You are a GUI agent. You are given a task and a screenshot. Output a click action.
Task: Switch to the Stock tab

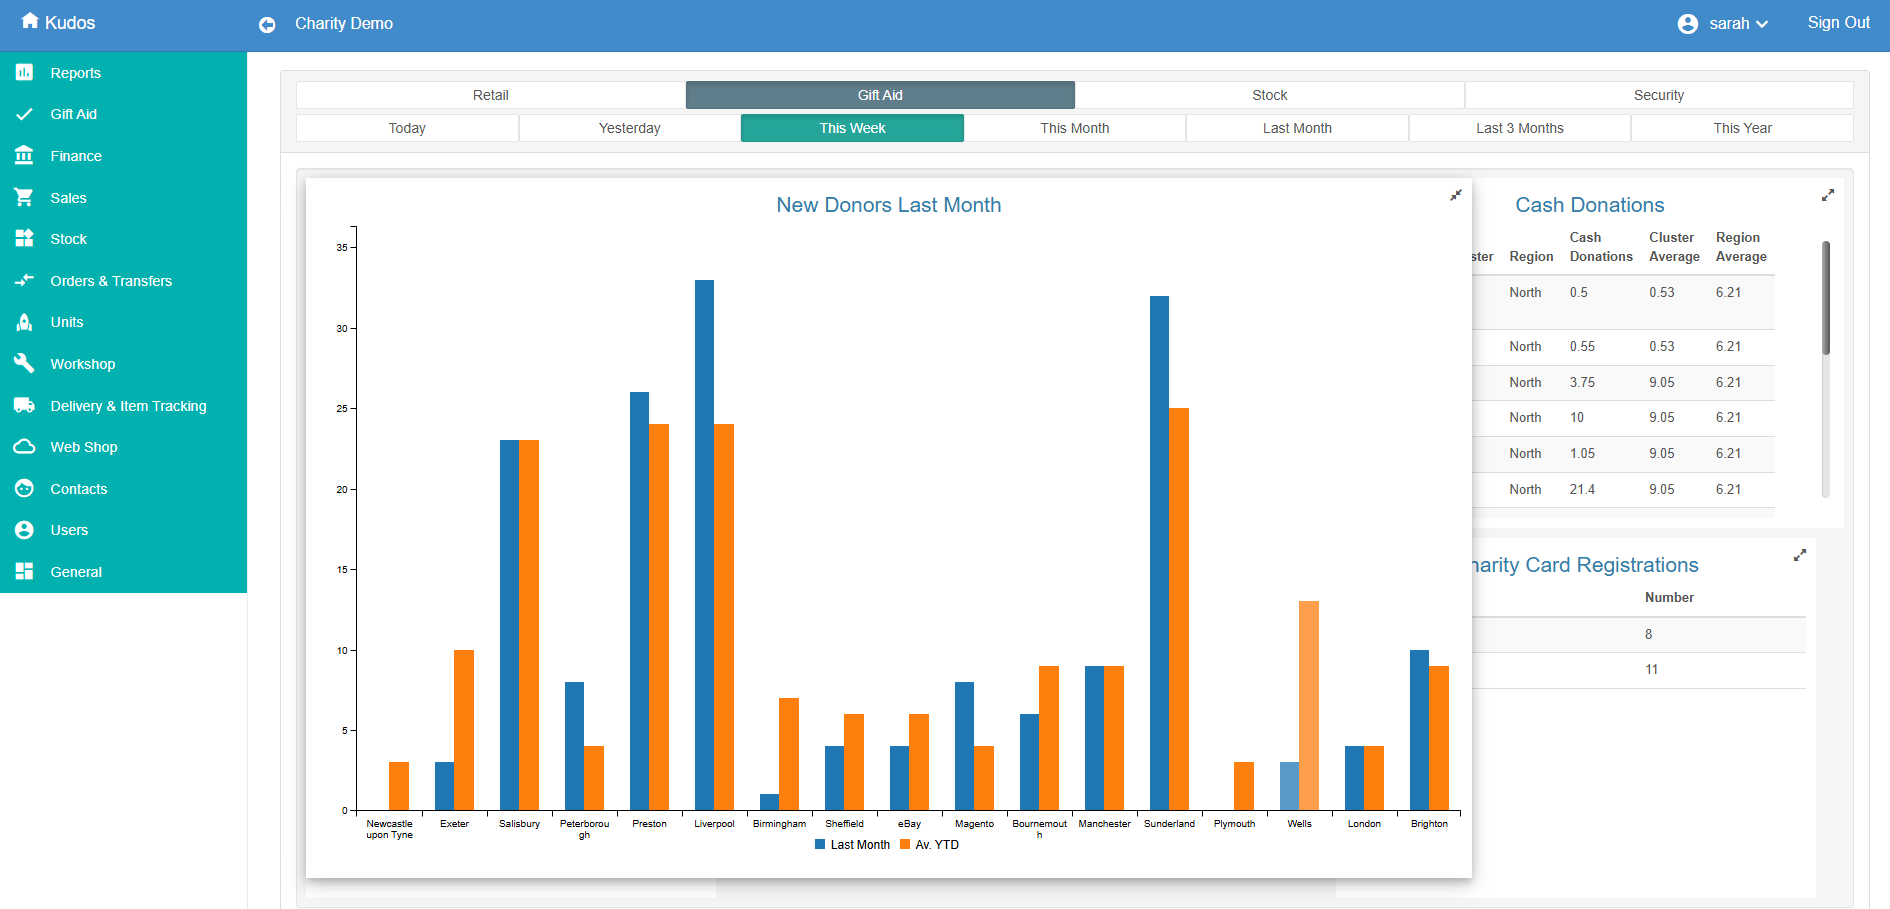click(1270, 94)
